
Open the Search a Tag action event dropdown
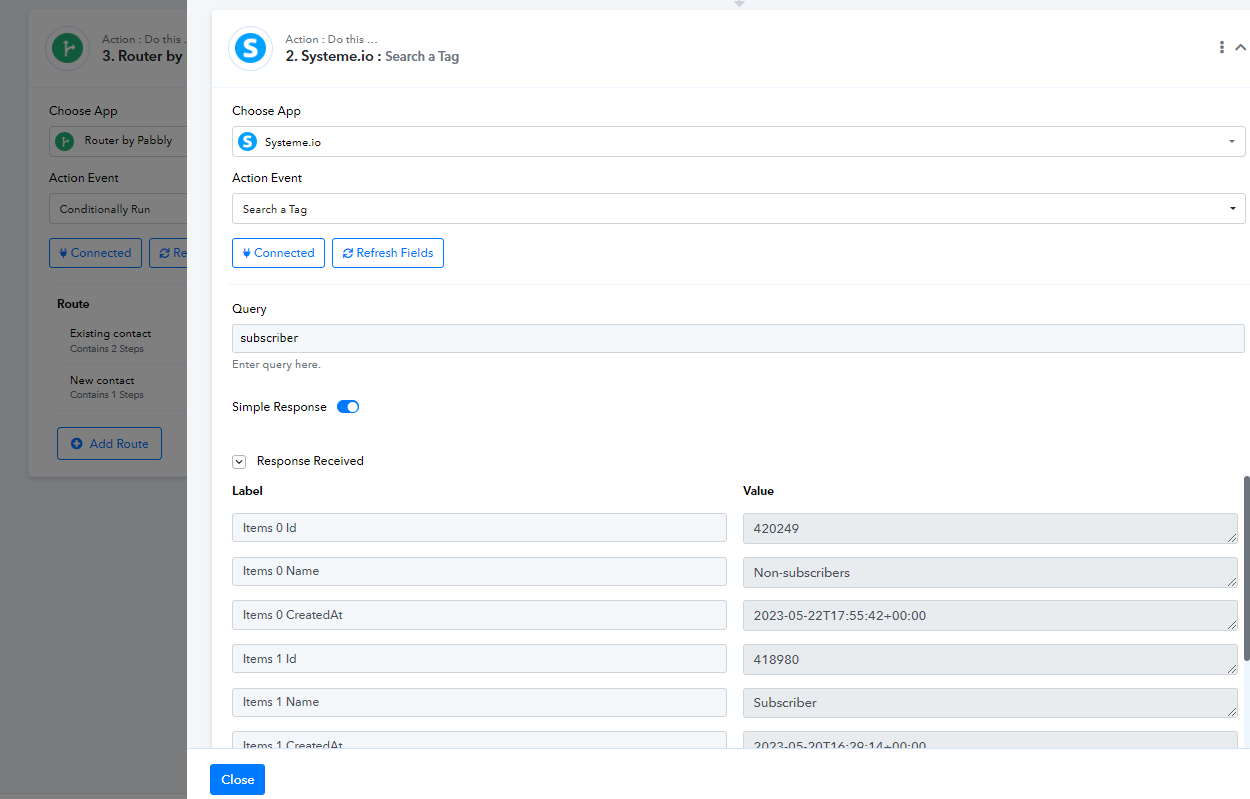pyautogui.click(x=739, y=209)
